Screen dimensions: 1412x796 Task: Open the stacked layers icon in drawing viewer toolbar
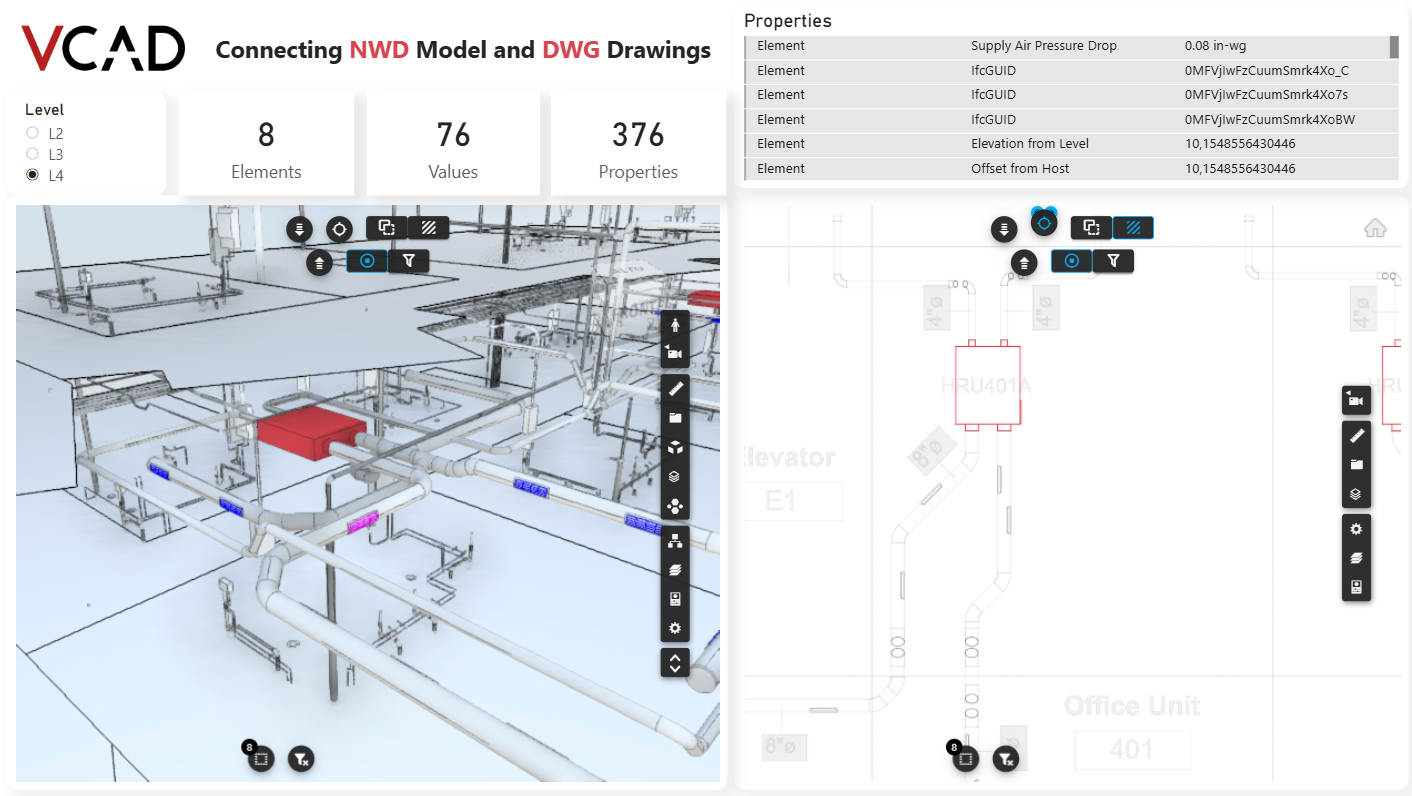1356,494
